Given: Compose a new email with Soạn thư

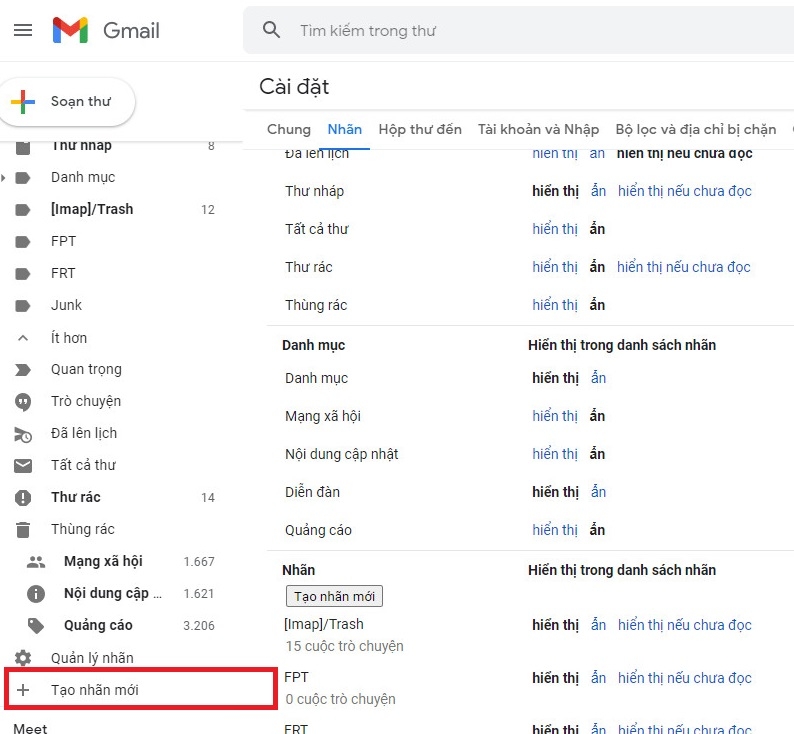Looking at the screenshot, I should [67, 101].
